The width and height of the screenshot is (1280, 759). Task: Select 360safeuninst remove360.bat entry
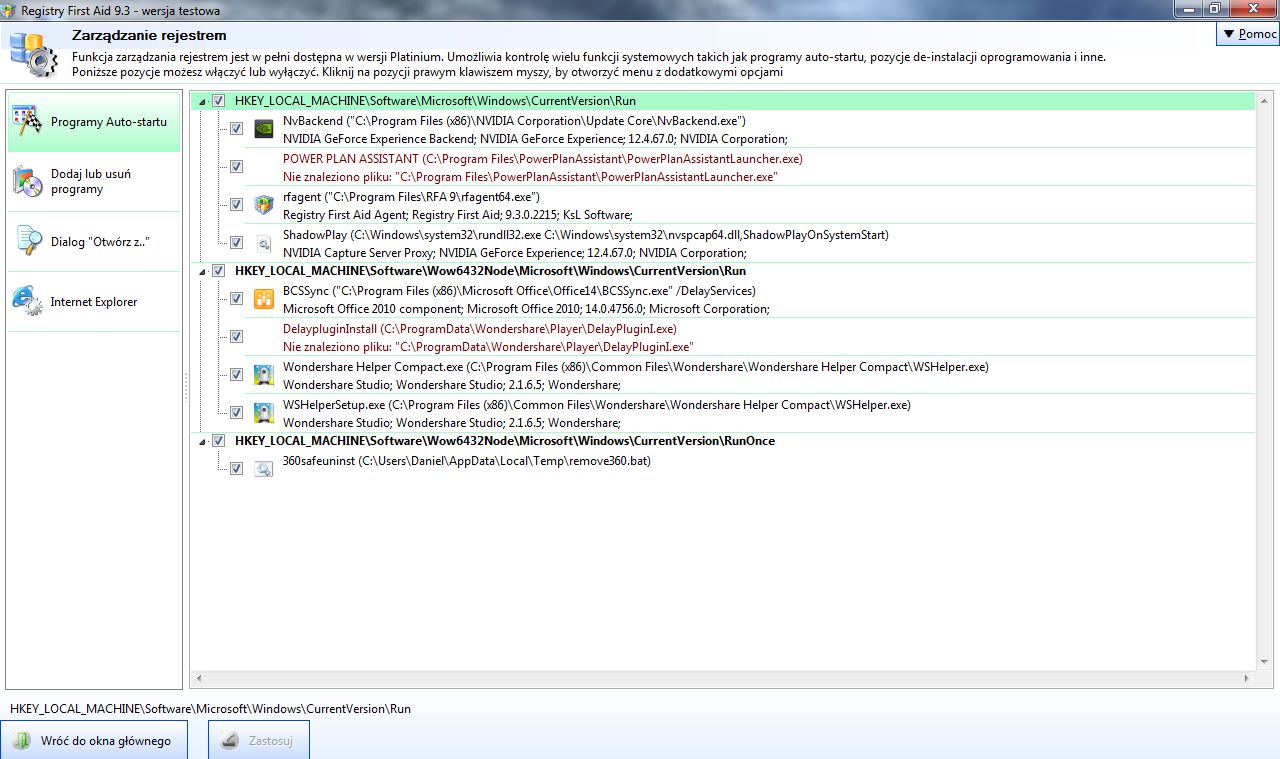pyautogui.click(x=466, y=461)
